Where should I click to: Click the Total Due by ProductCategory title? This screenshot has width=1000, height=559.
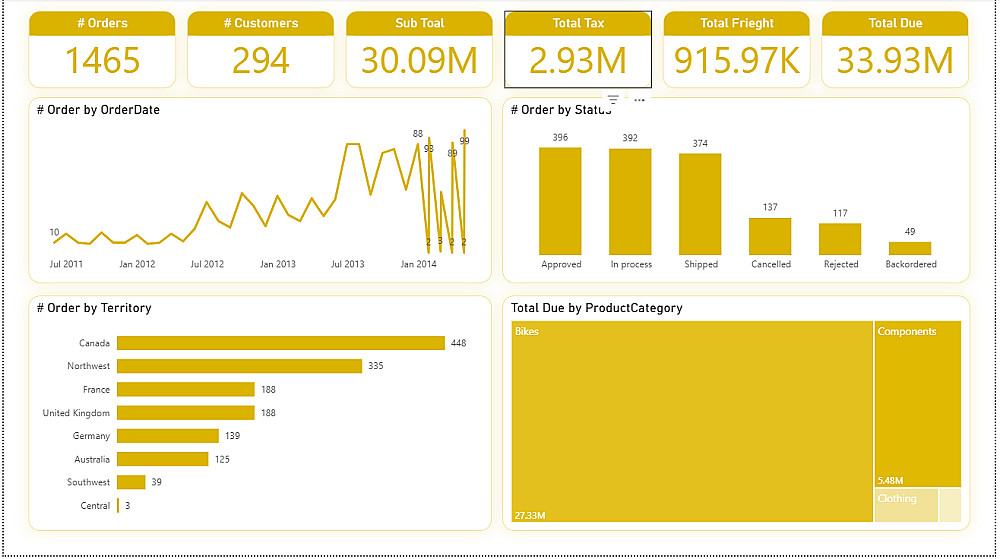click(596, 308)
